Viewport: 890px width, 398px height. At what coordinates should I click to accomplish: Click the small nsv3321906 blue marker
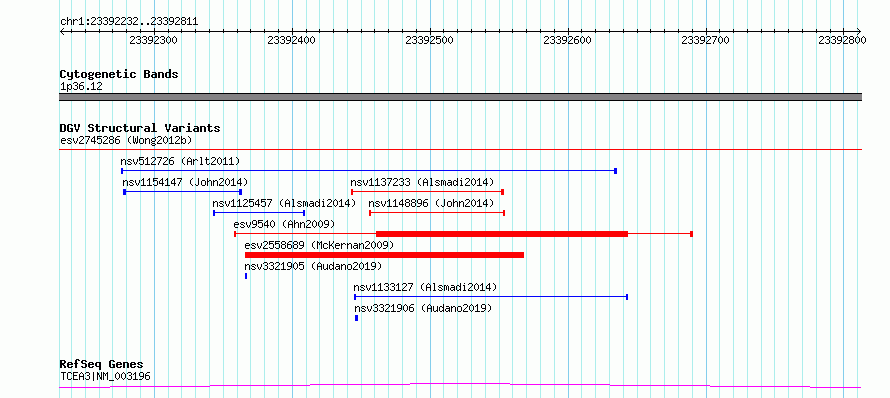pos(356,318)
